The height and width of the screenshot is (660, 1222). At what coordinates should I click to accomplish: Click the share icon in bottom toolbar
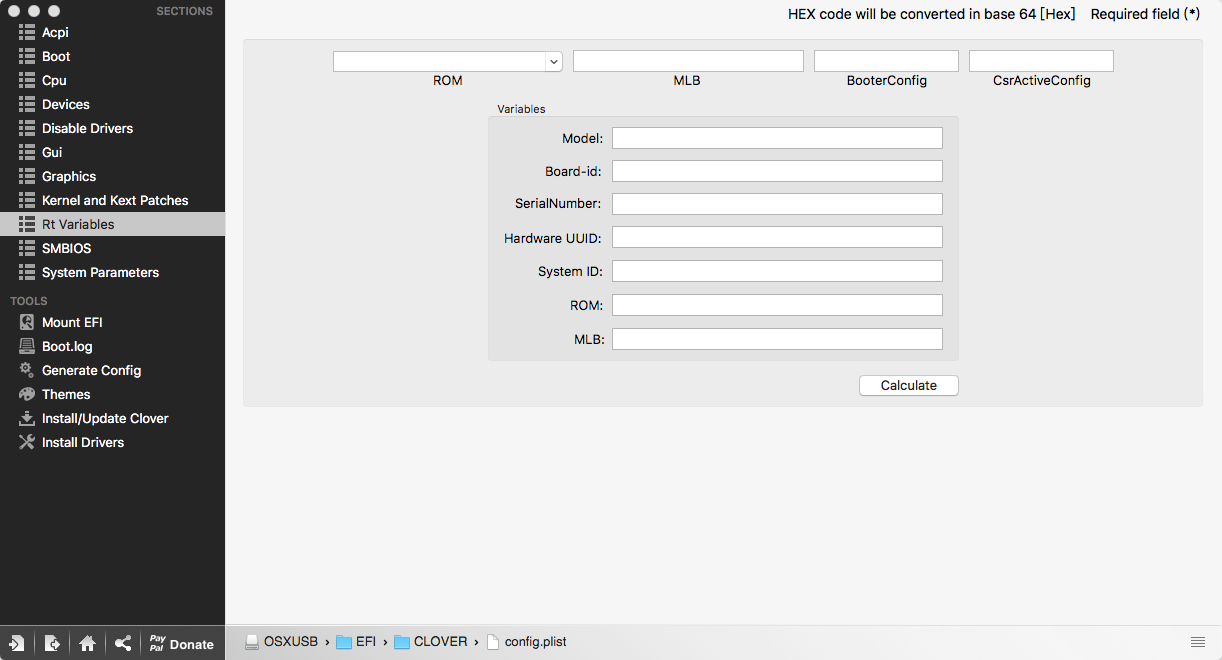pyautogui.click(x=122, y=643)
